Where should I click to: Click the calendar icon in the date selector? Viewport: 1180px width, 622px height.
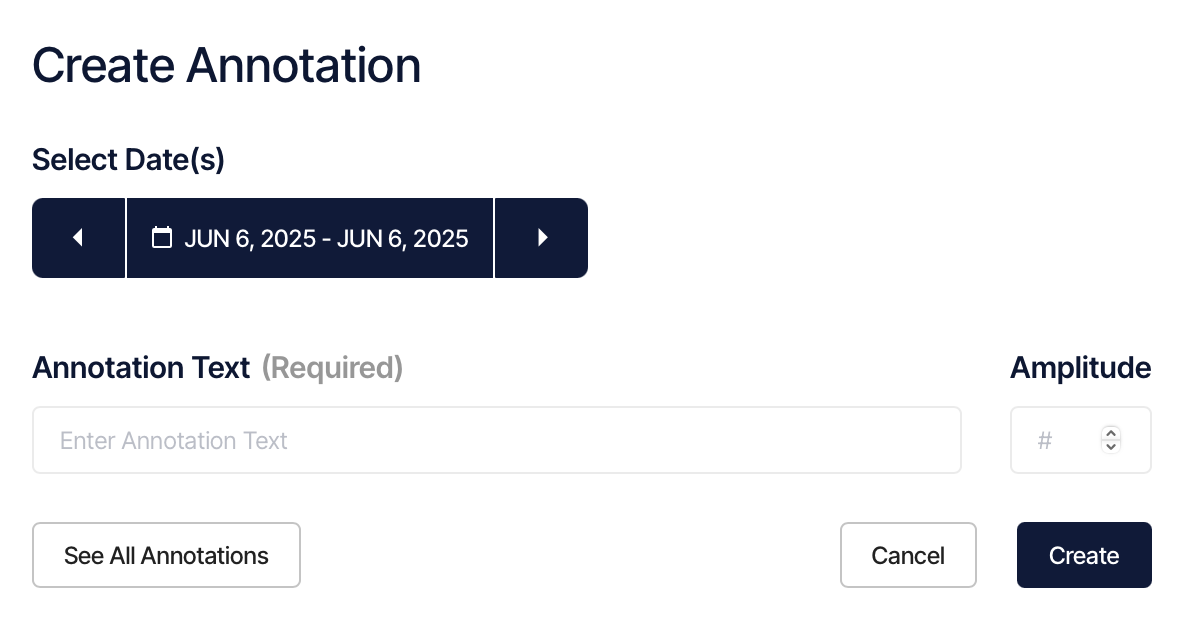pyautogui.click(x=162, y=237)
